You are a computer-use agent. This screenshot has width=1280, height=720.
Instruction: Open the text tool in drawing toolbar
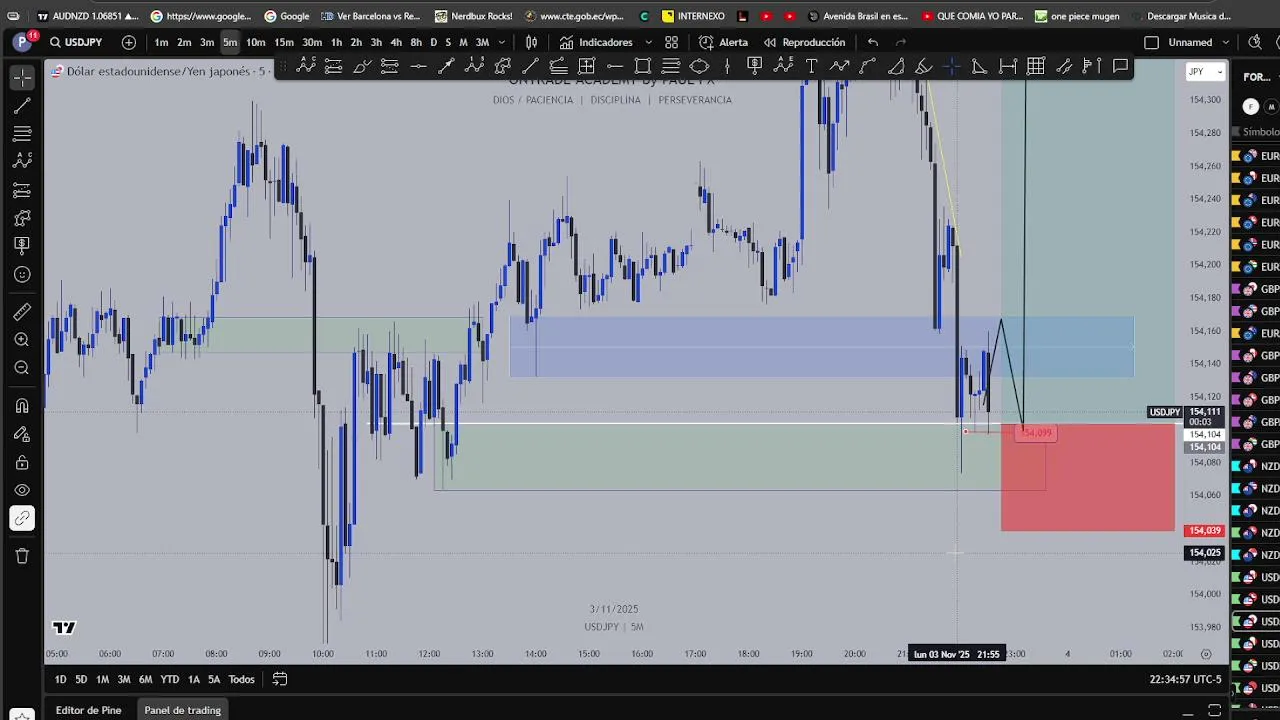[811, 66]
